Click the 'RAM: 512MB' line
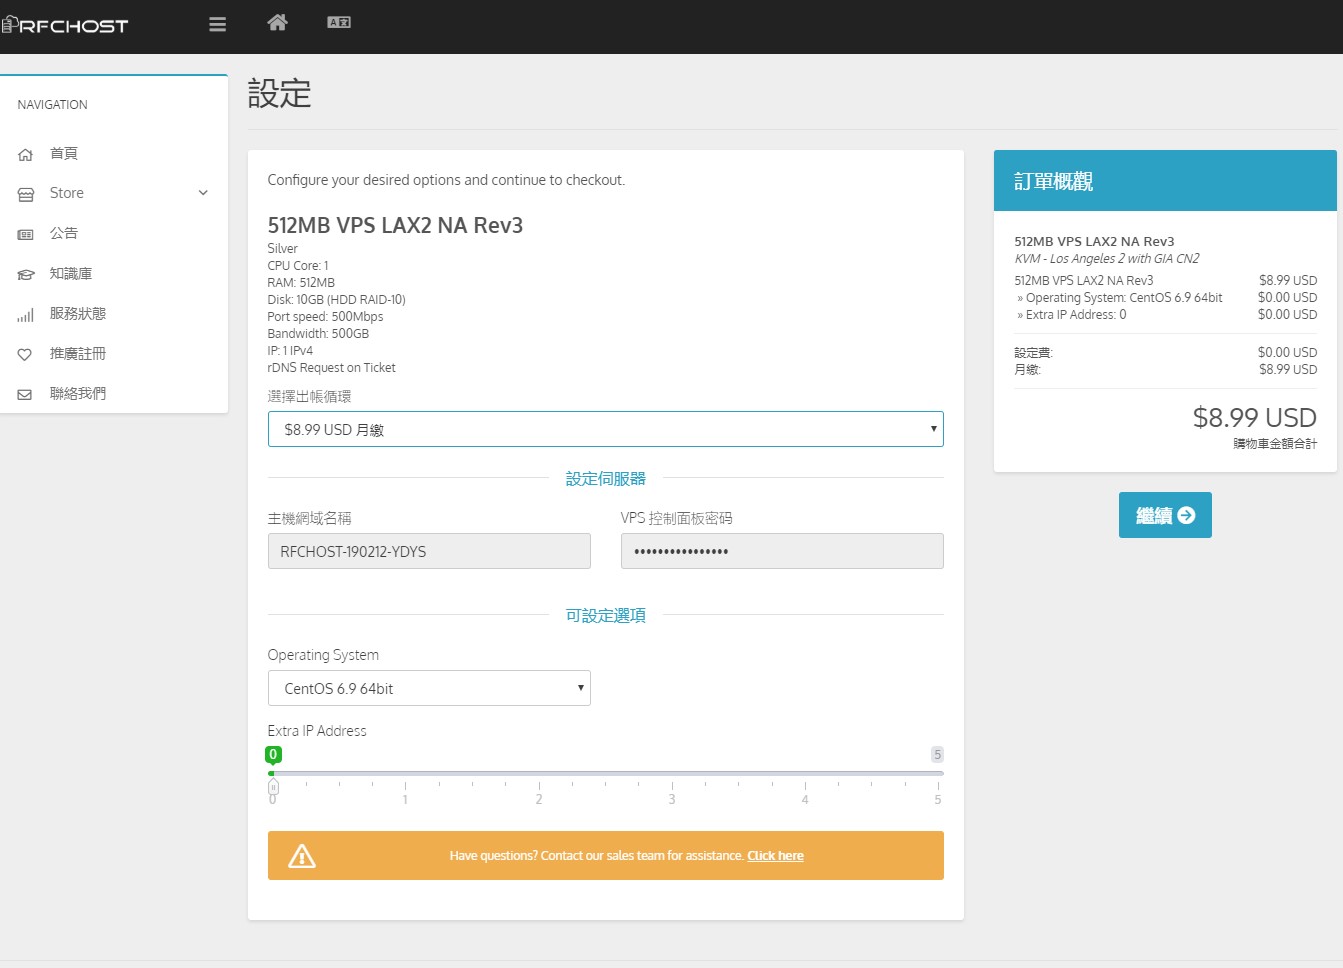The height and width of the screenshot is (968, 1343). pyautogui.click(x=301, y=282)
